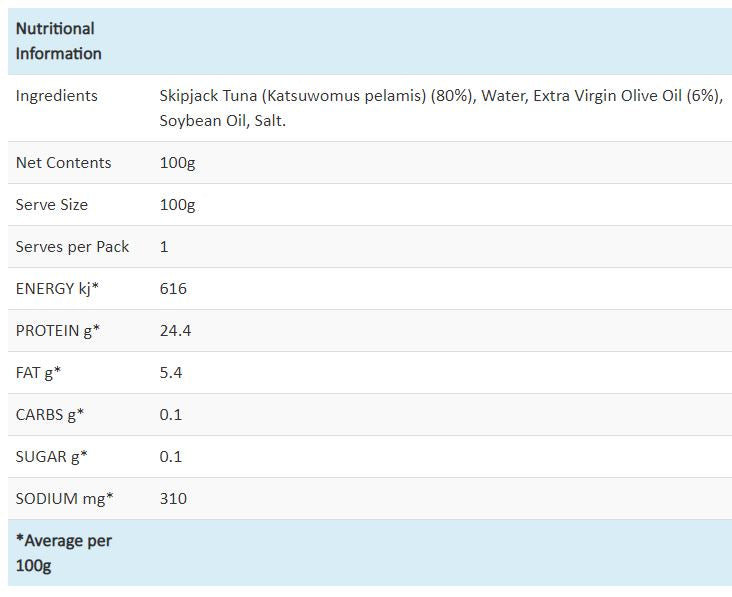
Task: Click the sodium value 310
Action: coord(173,499)
